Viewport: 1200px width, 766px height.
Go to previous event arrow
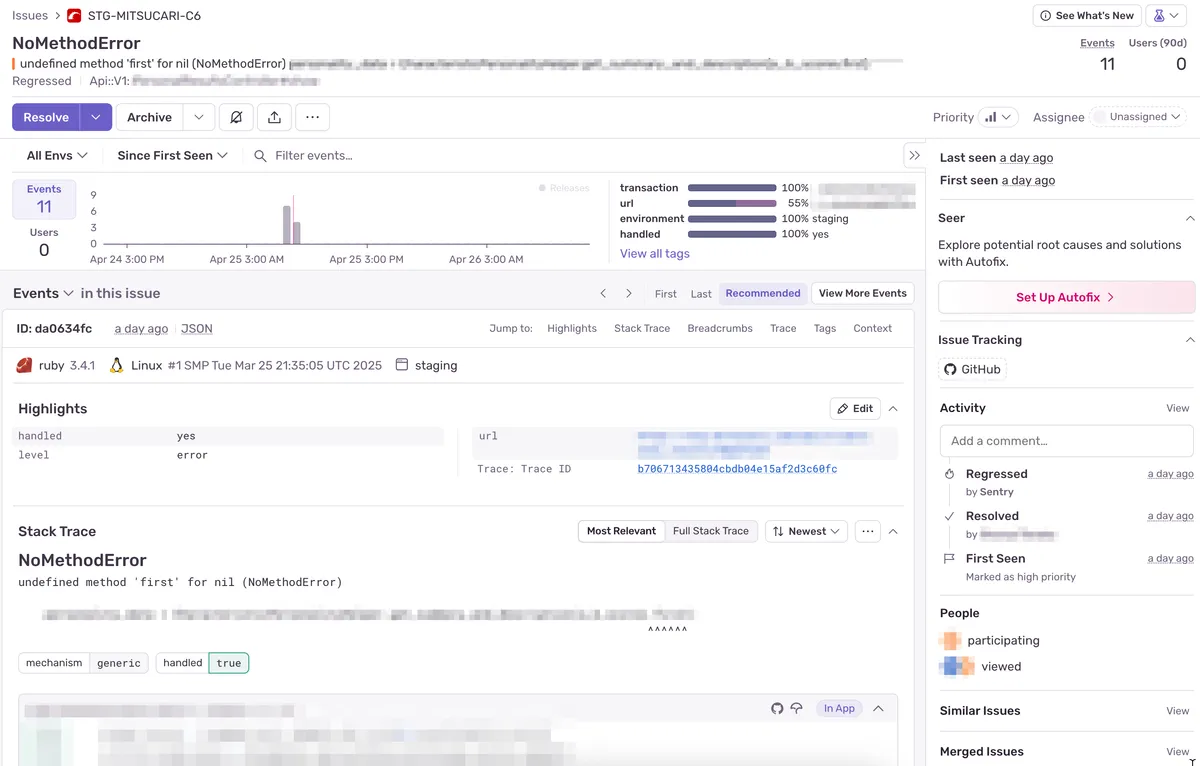tap(603, 293)
